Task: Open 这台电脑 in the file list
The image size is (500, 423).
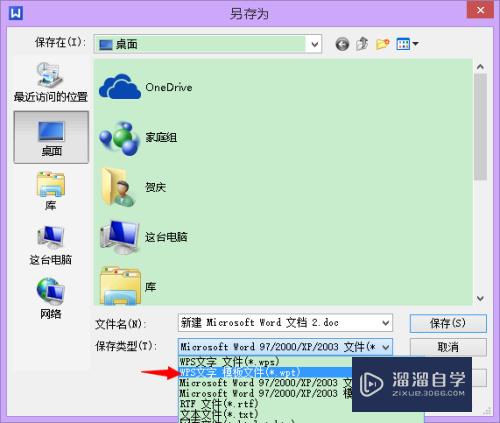Action: pos(143,237)
